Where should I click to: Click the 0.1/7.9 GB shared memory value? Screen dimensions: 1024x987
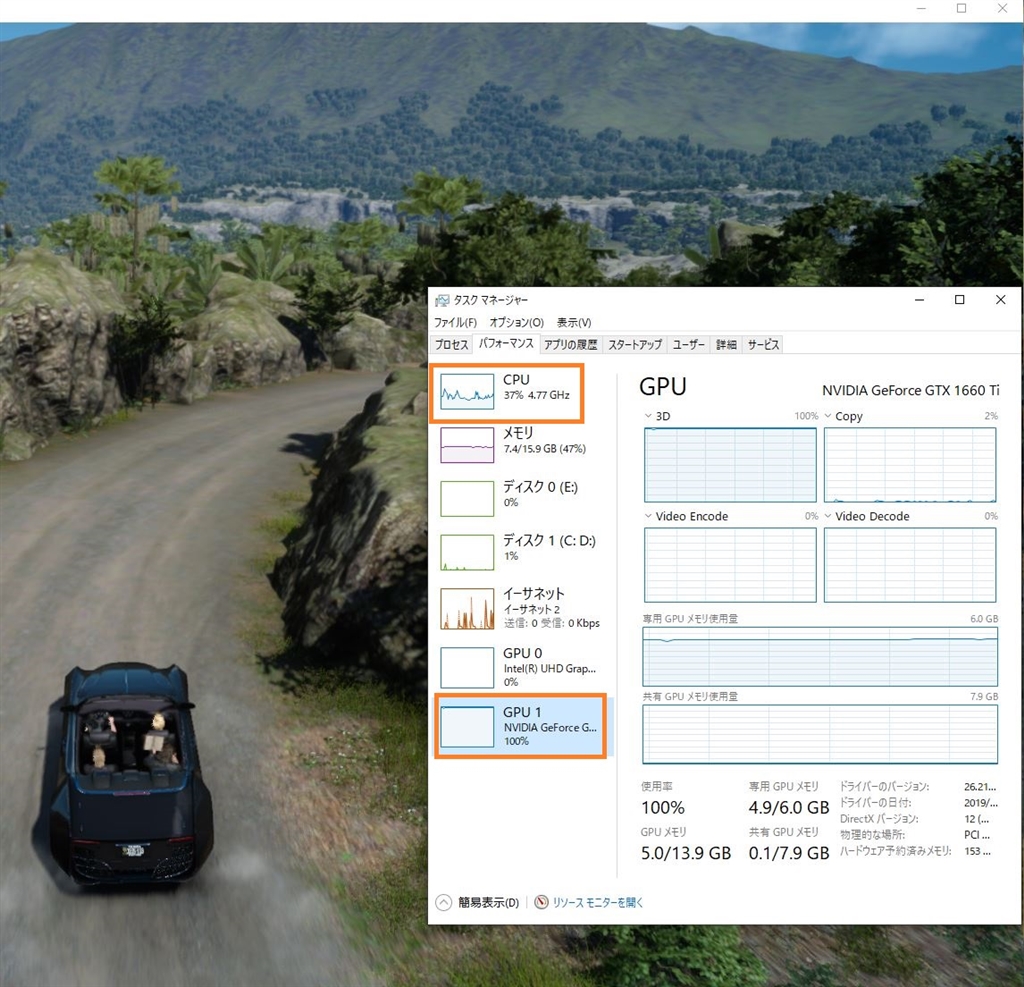pyautogui.click(x=788, y=853)
